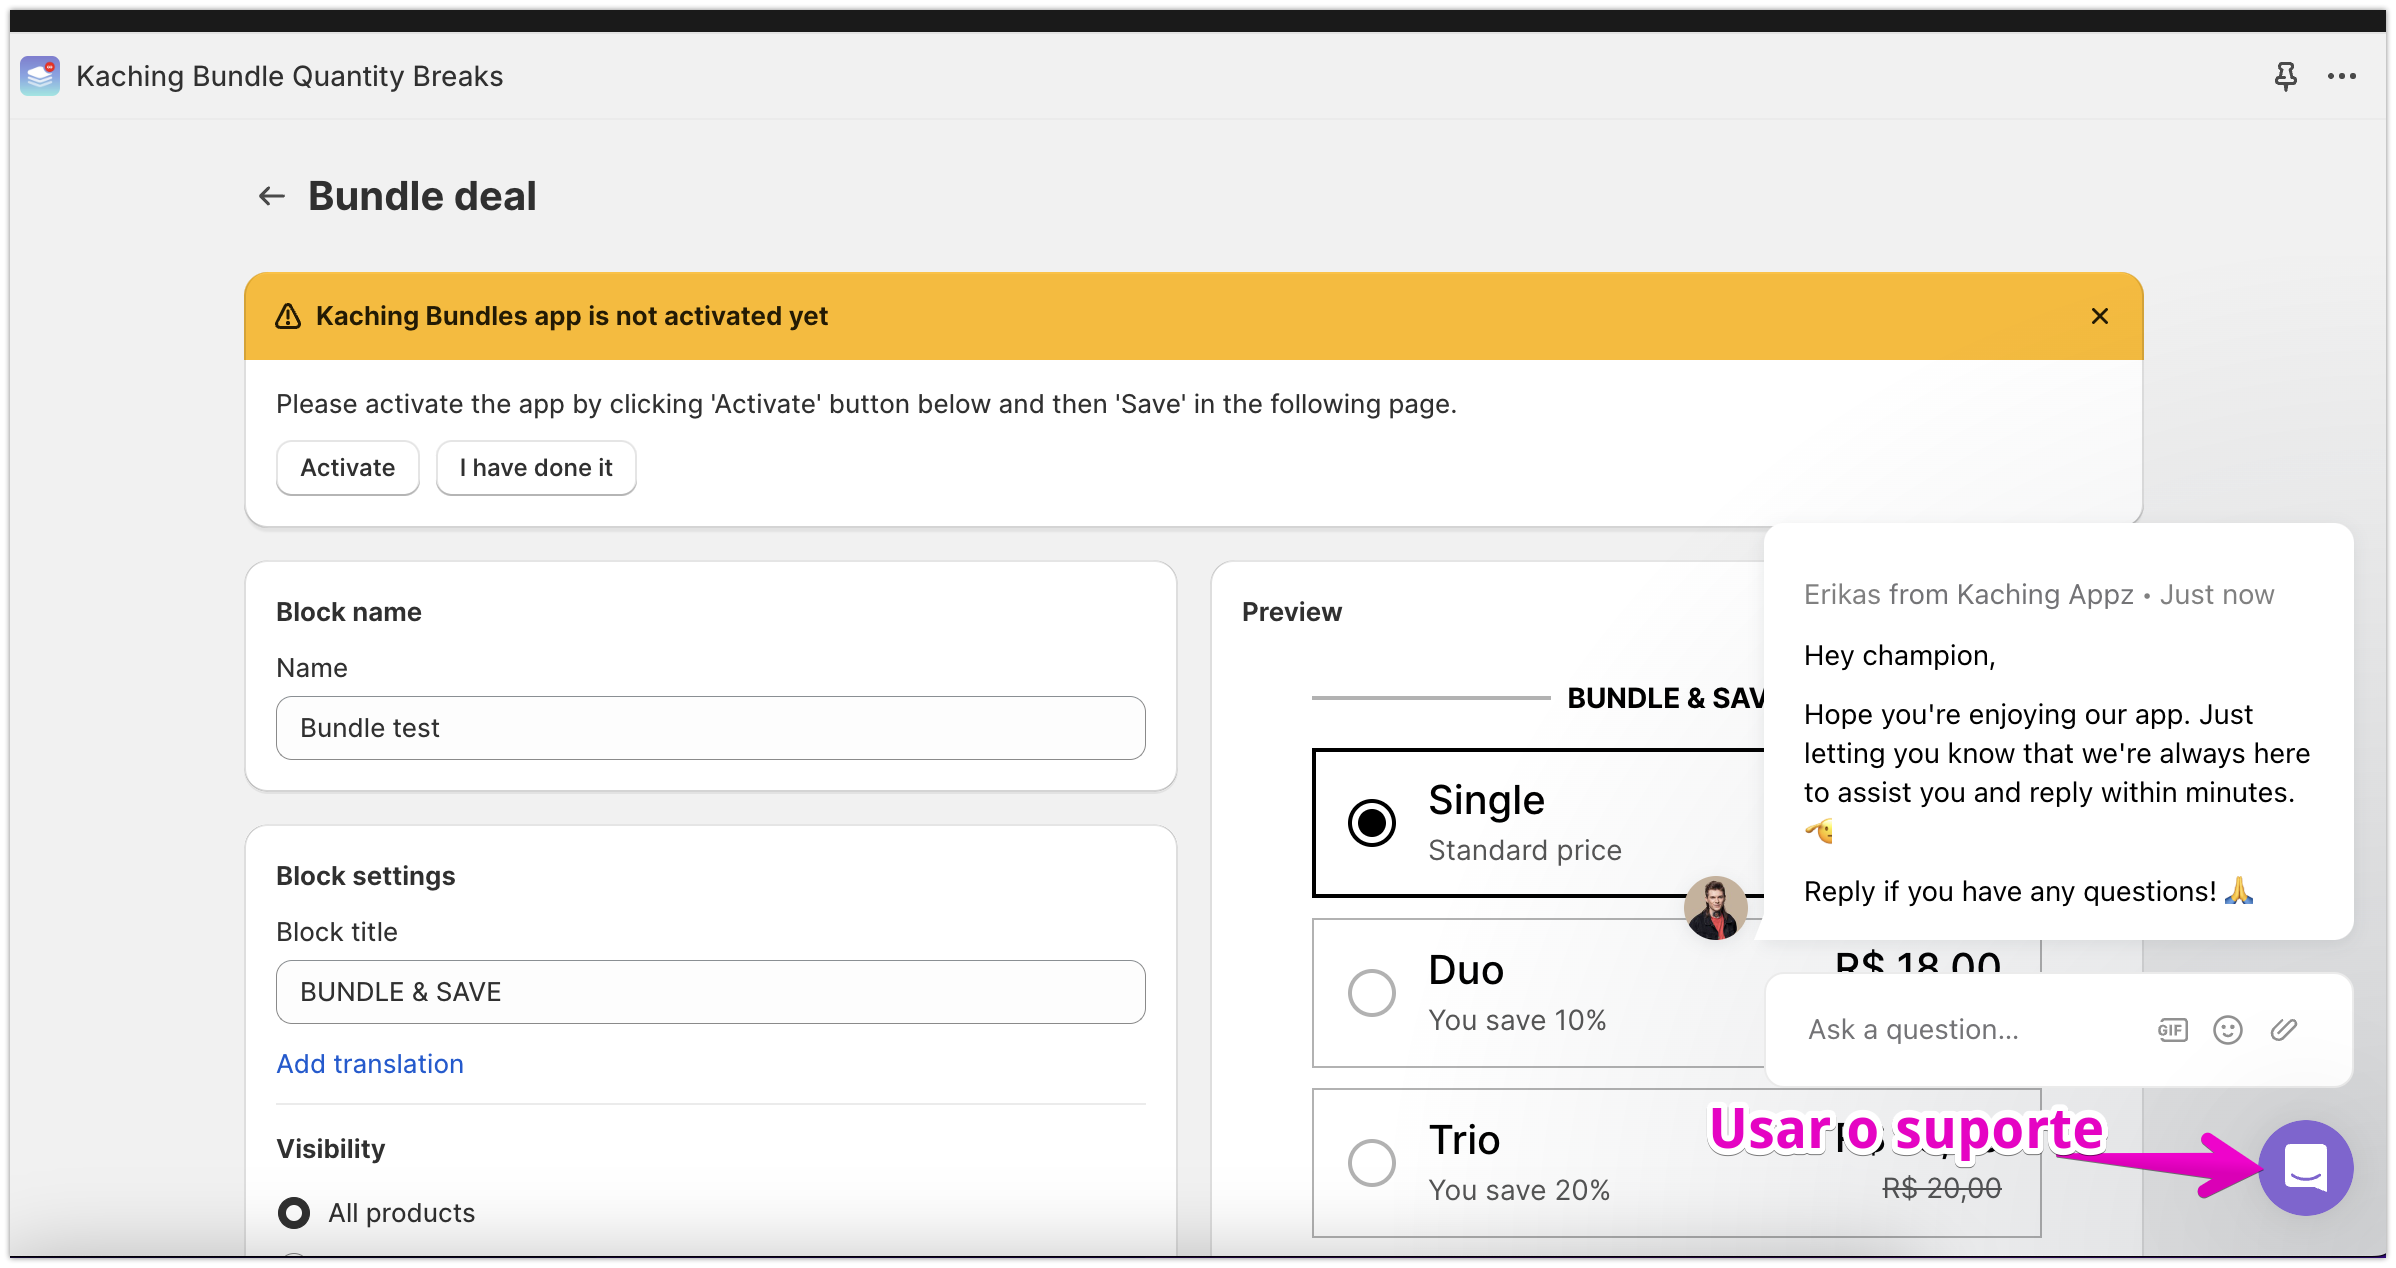Click the Kaching Bundle app logo icon

tap(40, 76)
